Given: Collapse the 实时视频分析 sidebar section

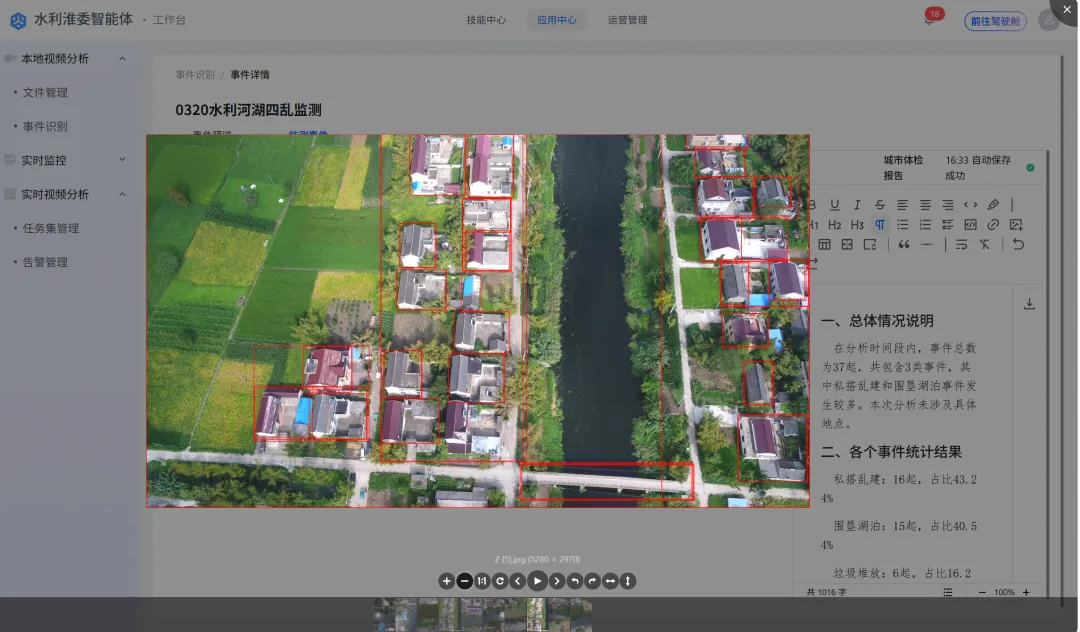Looking at the screenshot, I should point(123,194).
